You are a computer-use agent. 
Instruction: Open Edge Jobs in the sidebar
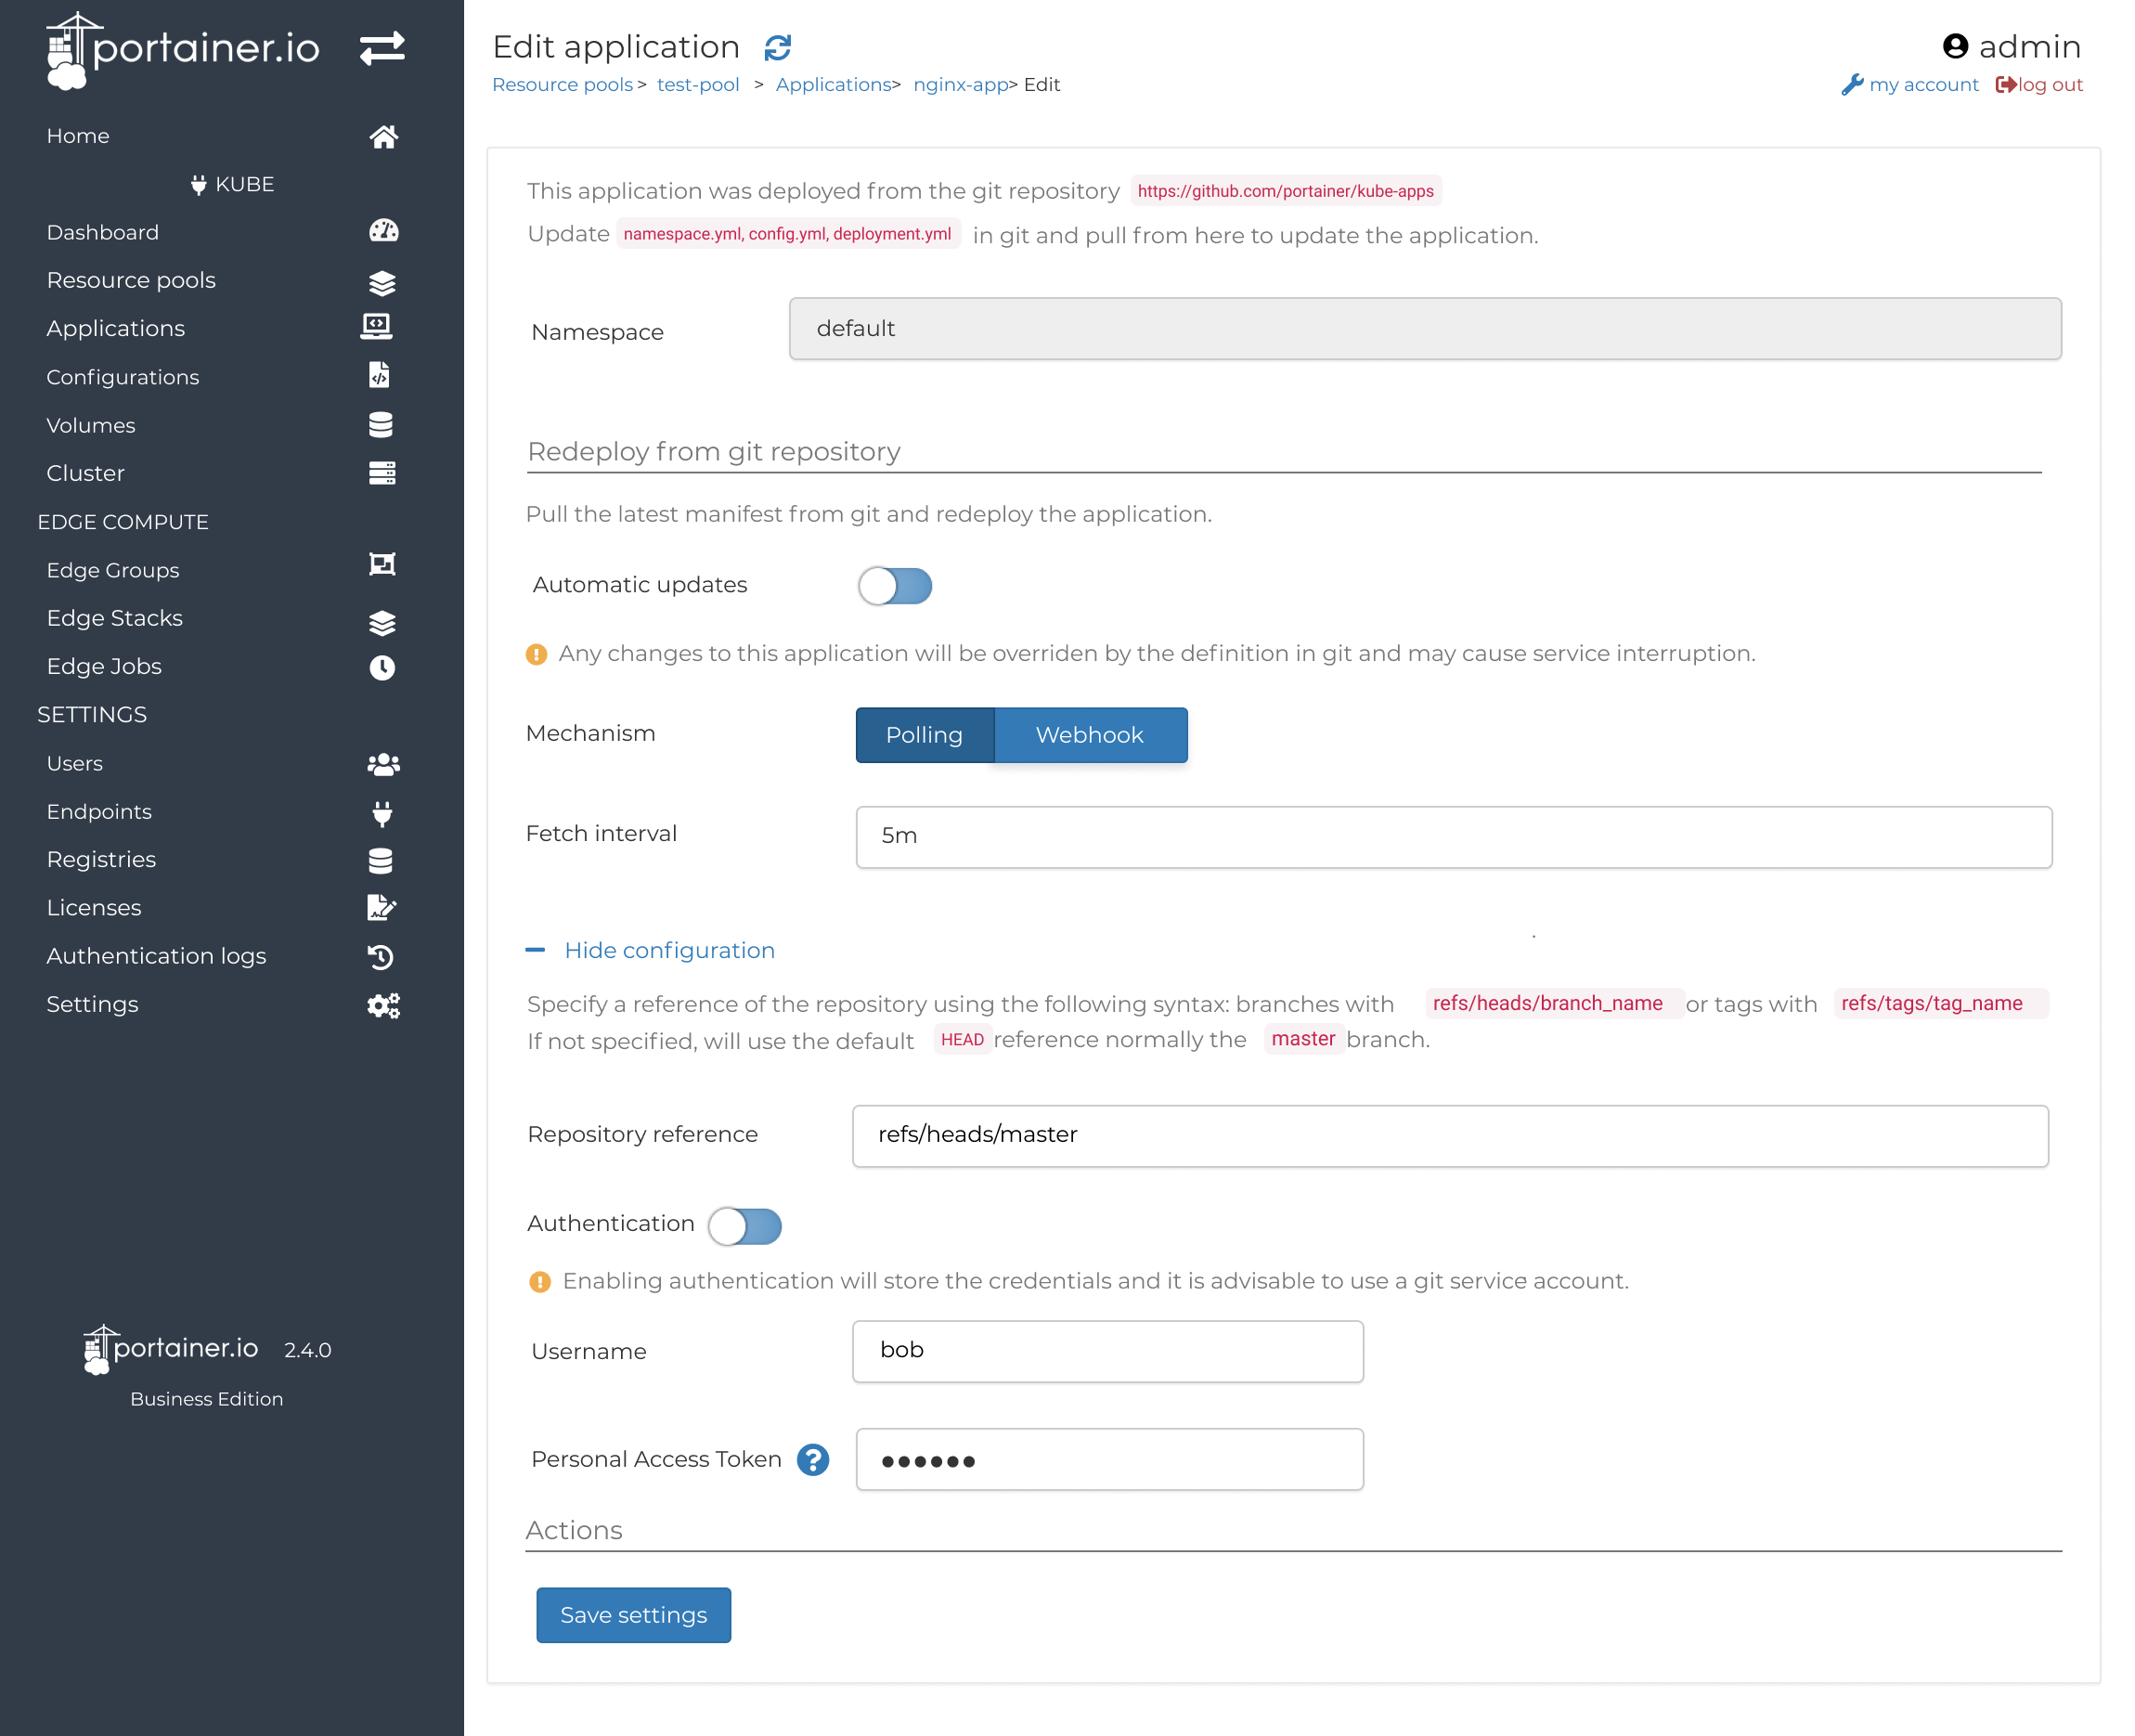[104, 666]
